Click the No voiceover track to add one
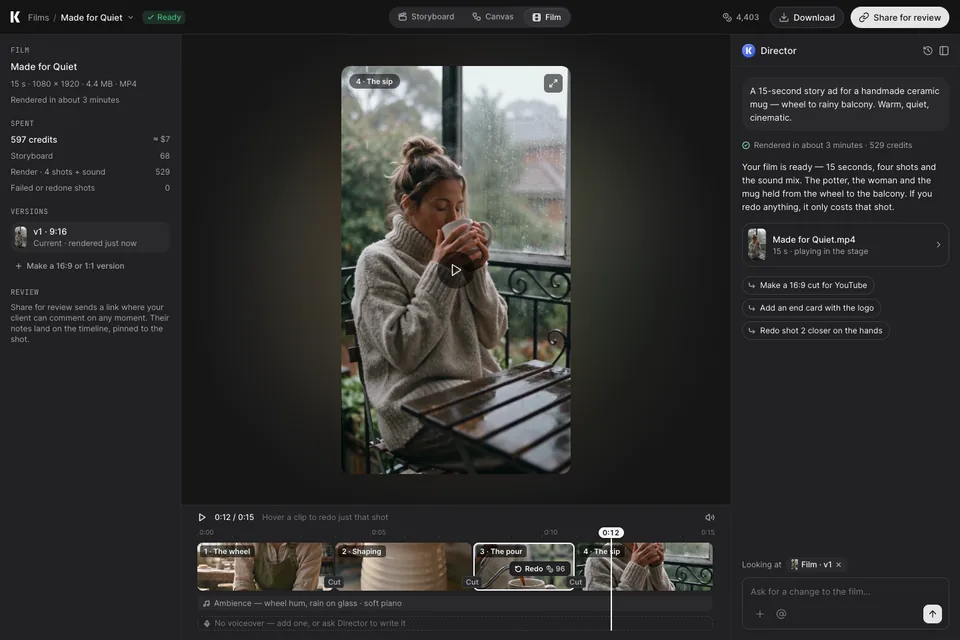The height and width of the screenshot is (640, 960). pyautogui.click(x=455, y=623)
